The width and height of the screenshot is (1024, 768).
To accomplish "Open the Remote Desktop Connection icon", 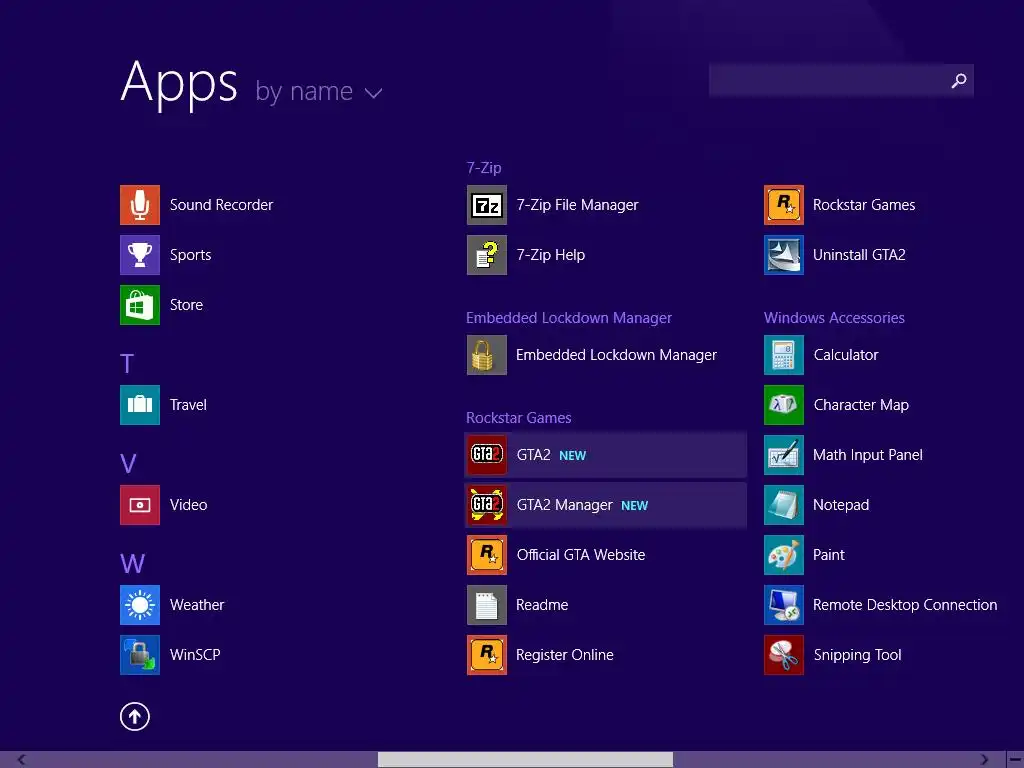I will [784, 605].
